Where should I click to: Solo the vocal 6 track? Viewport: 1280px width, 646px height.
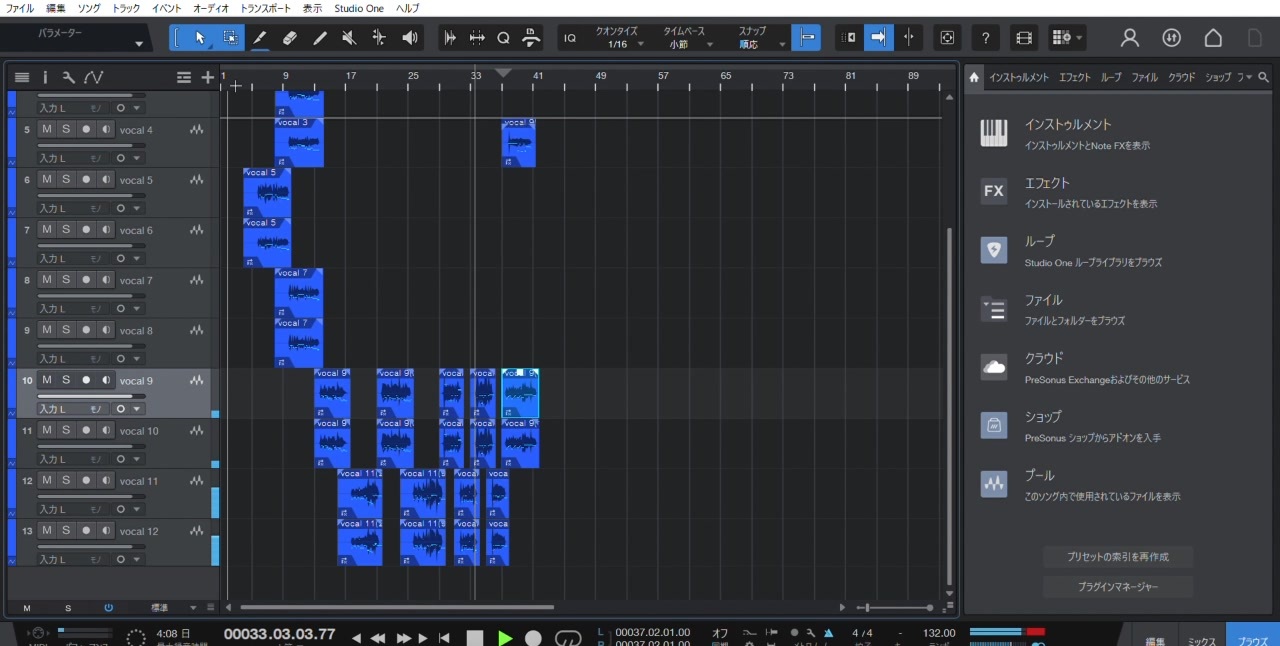(x=65, y=229)
